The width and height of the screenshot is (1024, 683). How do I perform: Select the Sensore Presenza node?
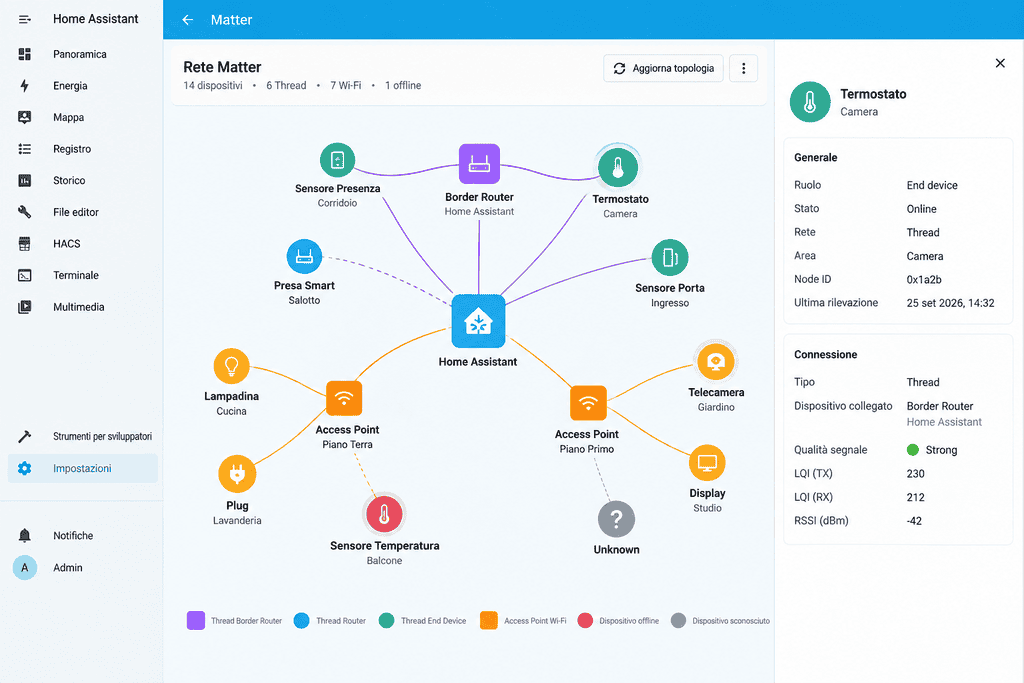[x=338, y=160]
